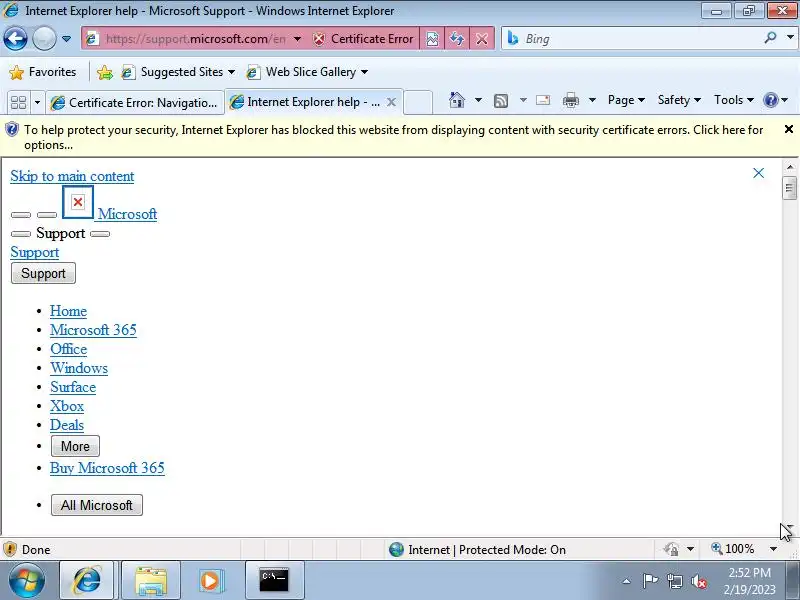Click the vertical scrollbar thumb
The height and width of the screenshot is (600, 800).
pyautogui.click(x=790, y=188)
